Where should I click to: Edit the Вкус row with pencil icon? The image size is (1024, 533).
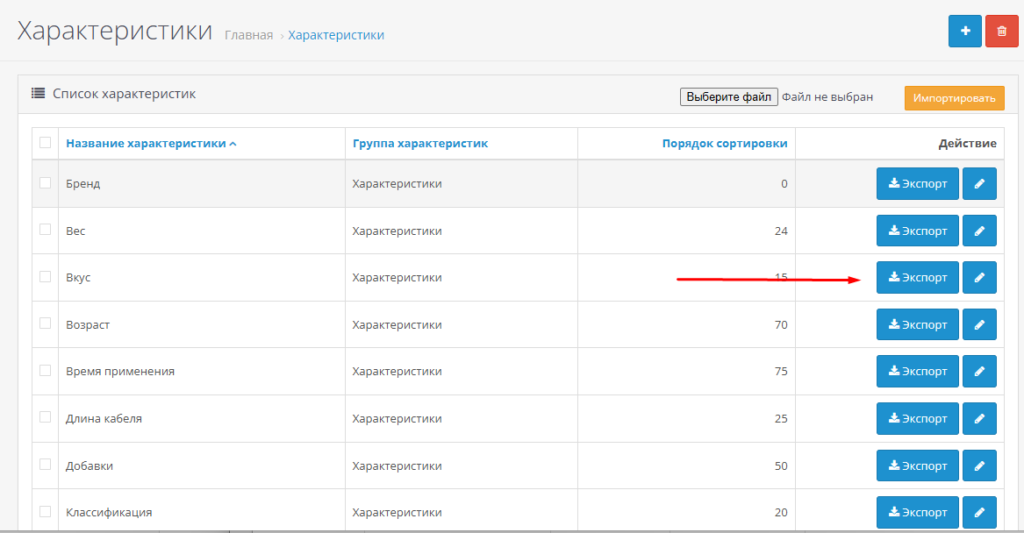coord(979,278)
